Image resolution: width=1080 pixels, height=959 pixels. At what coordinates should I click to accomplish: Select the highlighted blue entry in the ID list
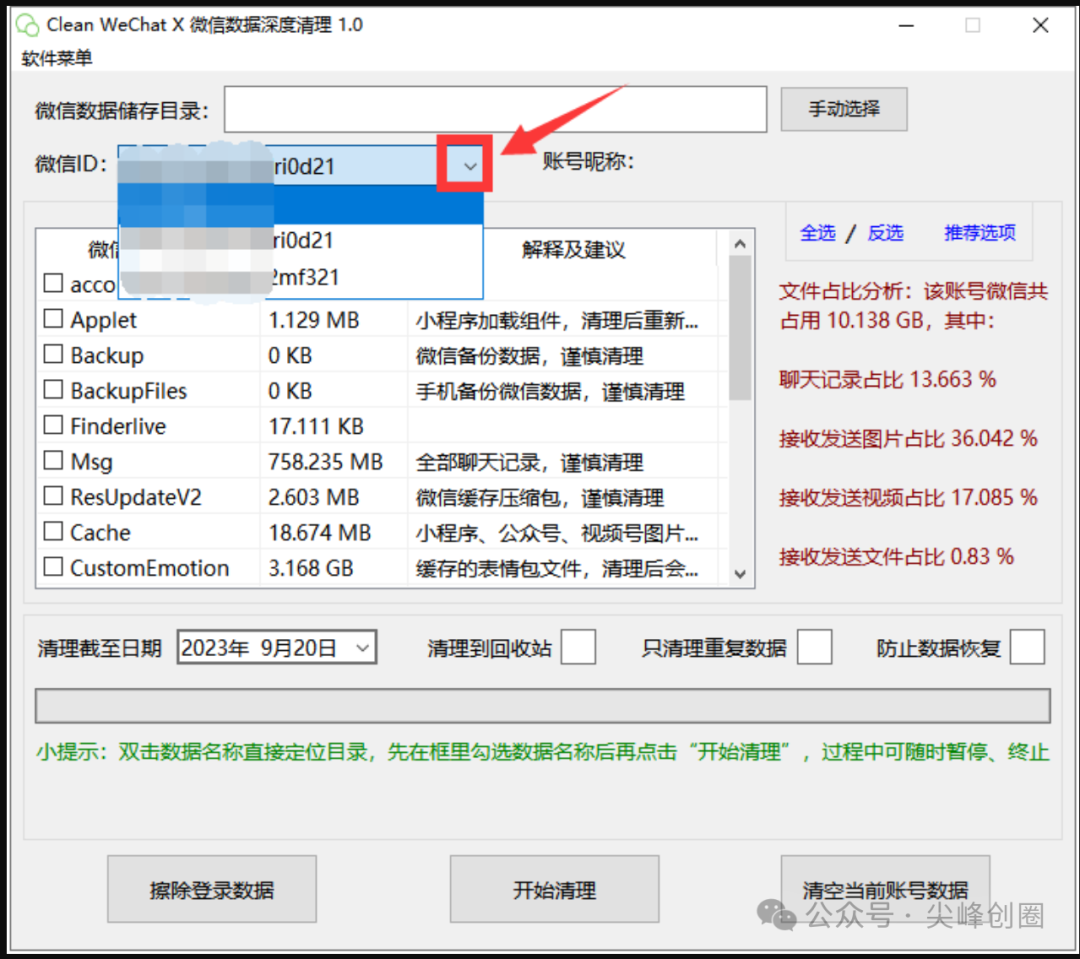(301, 205)
